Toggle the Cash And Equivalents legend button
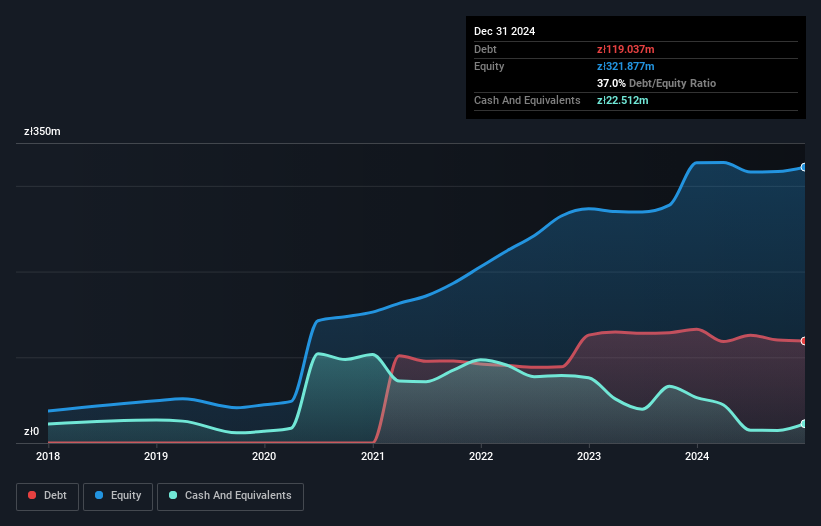This screenshot has width=821, height=526. (x=230, y=496)
